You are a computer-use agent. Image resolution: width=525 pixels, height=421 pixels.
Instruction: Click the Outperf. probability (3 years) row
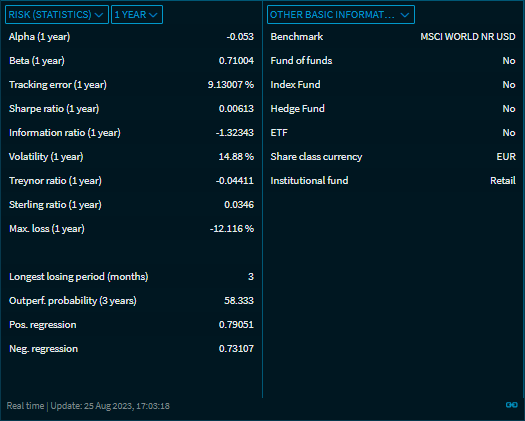(131, 301)
